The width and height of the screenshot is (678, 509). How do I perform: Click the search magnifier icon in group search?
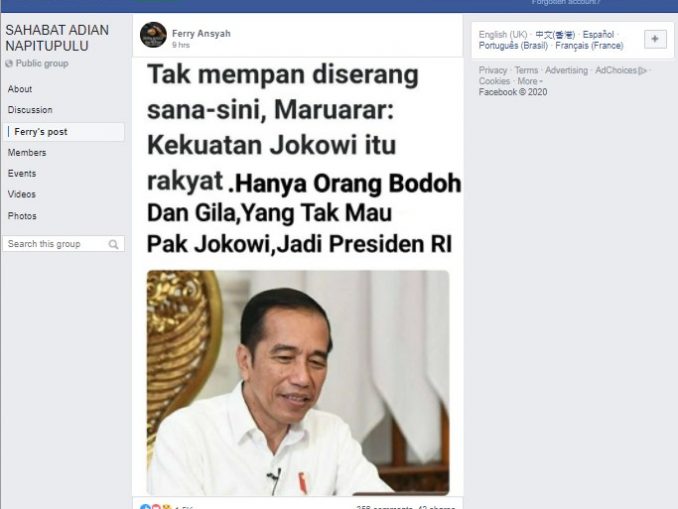click(113, 244)
